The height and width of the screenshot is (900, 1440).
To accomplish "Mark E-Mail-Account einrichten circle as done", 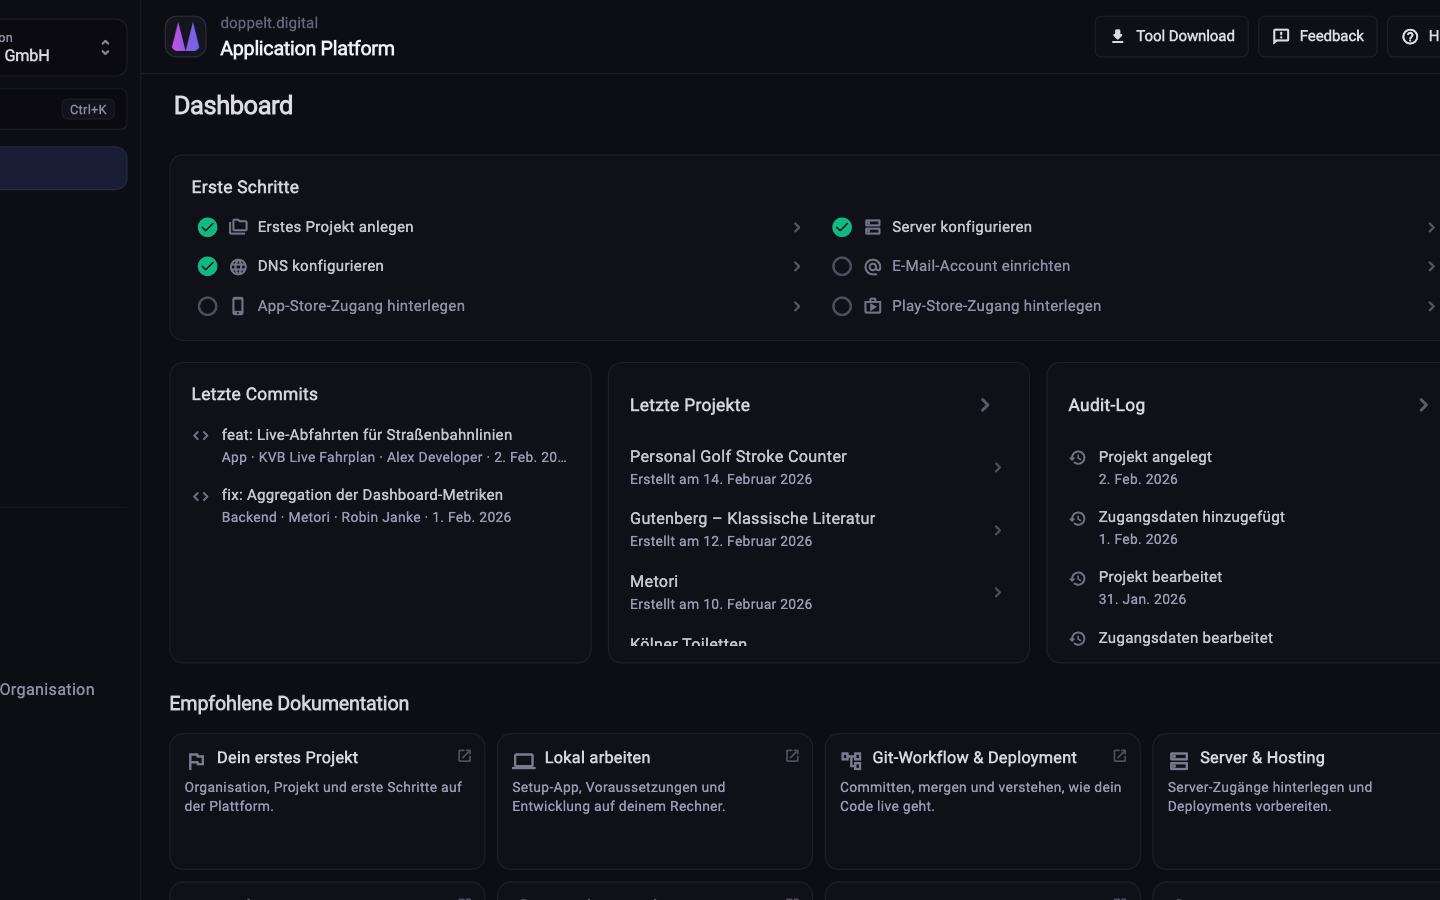I will tap(842, 266).
